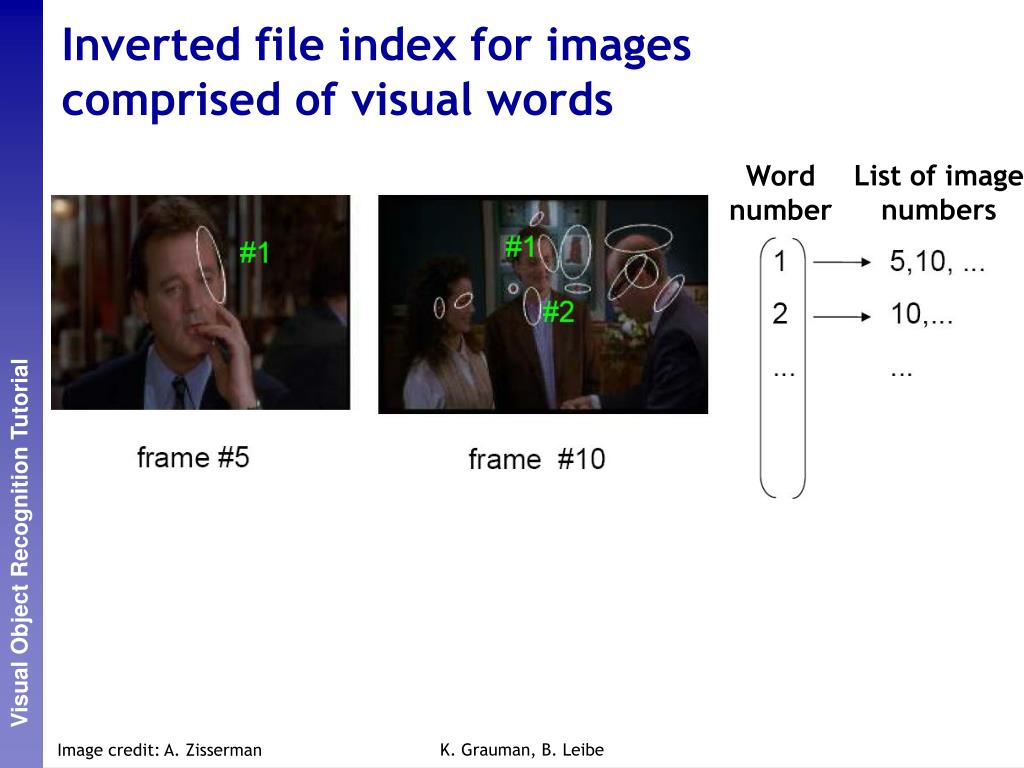Screen dimensions: 1024x768
Task: Click word number 2 in the index
Action: [x=780, y=314]
